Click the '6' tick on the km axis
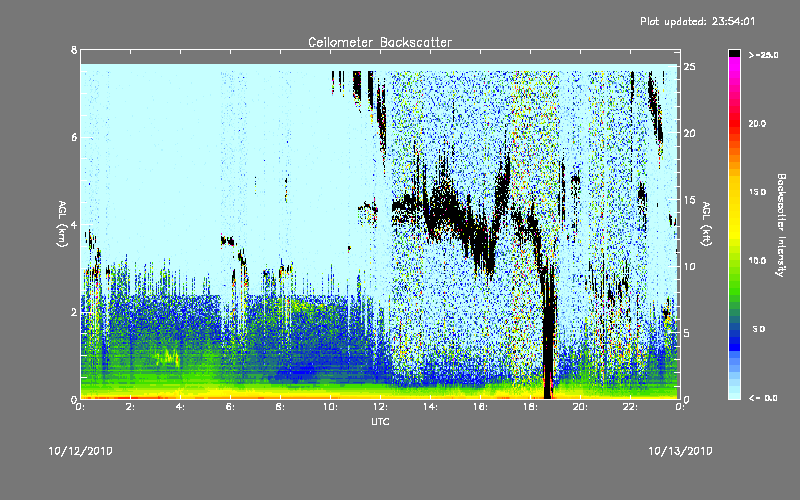 point(74,137)
